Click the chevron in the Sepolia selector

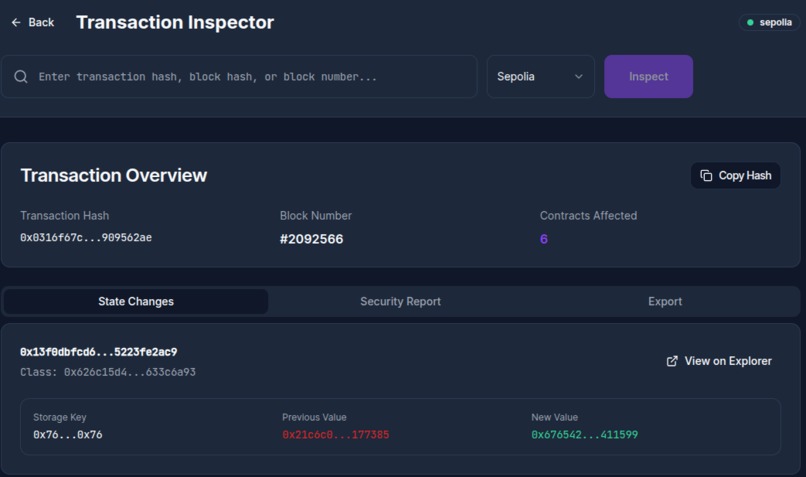click(x=578, y=77)
